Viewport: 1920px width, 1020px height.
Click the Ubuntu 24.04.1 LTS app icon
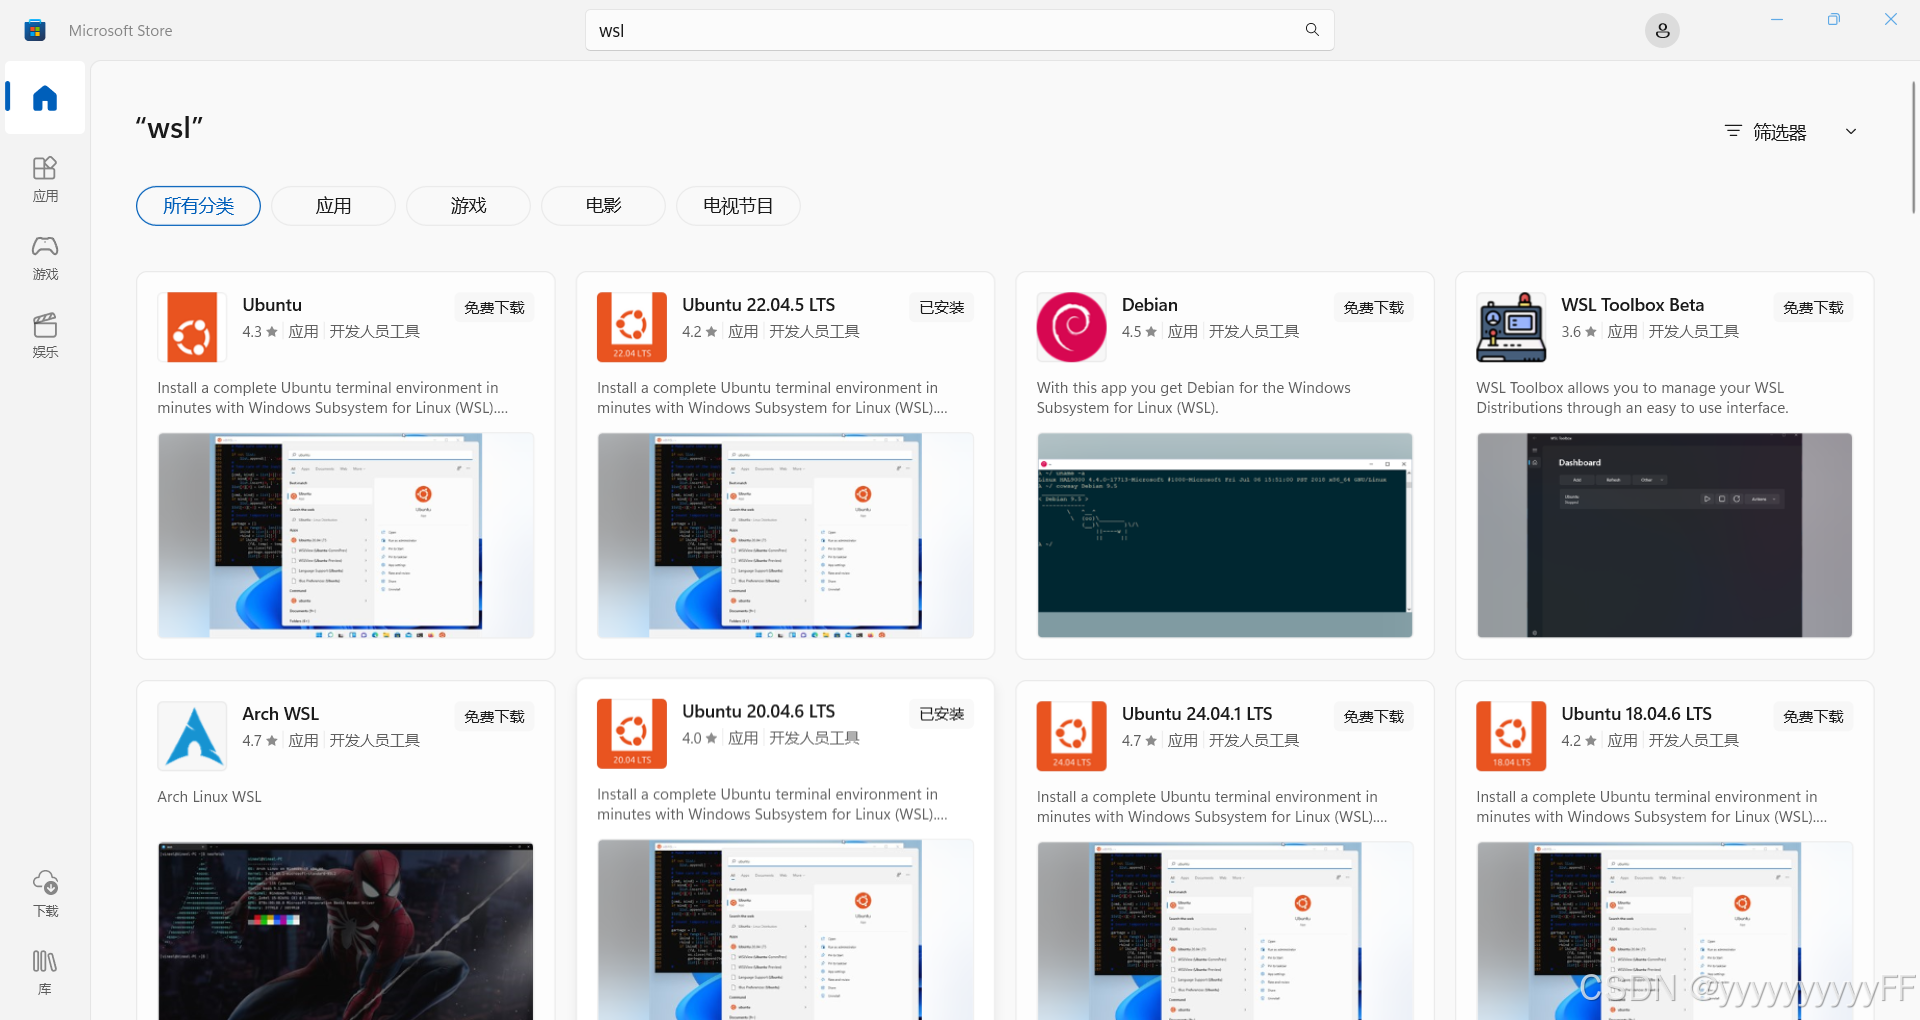tap(1071, 736)
